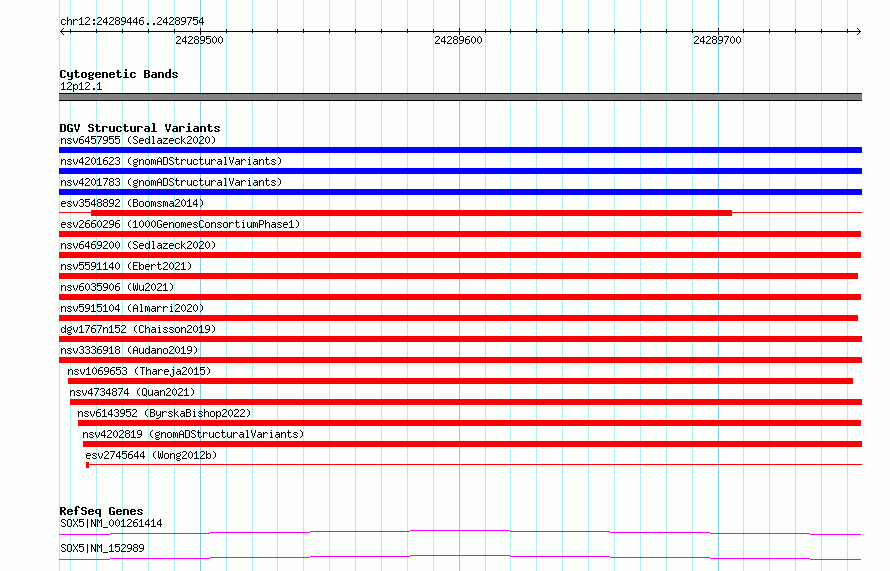Select the 12p12.1 band label
890x571 pixels.
click(81, 86)
